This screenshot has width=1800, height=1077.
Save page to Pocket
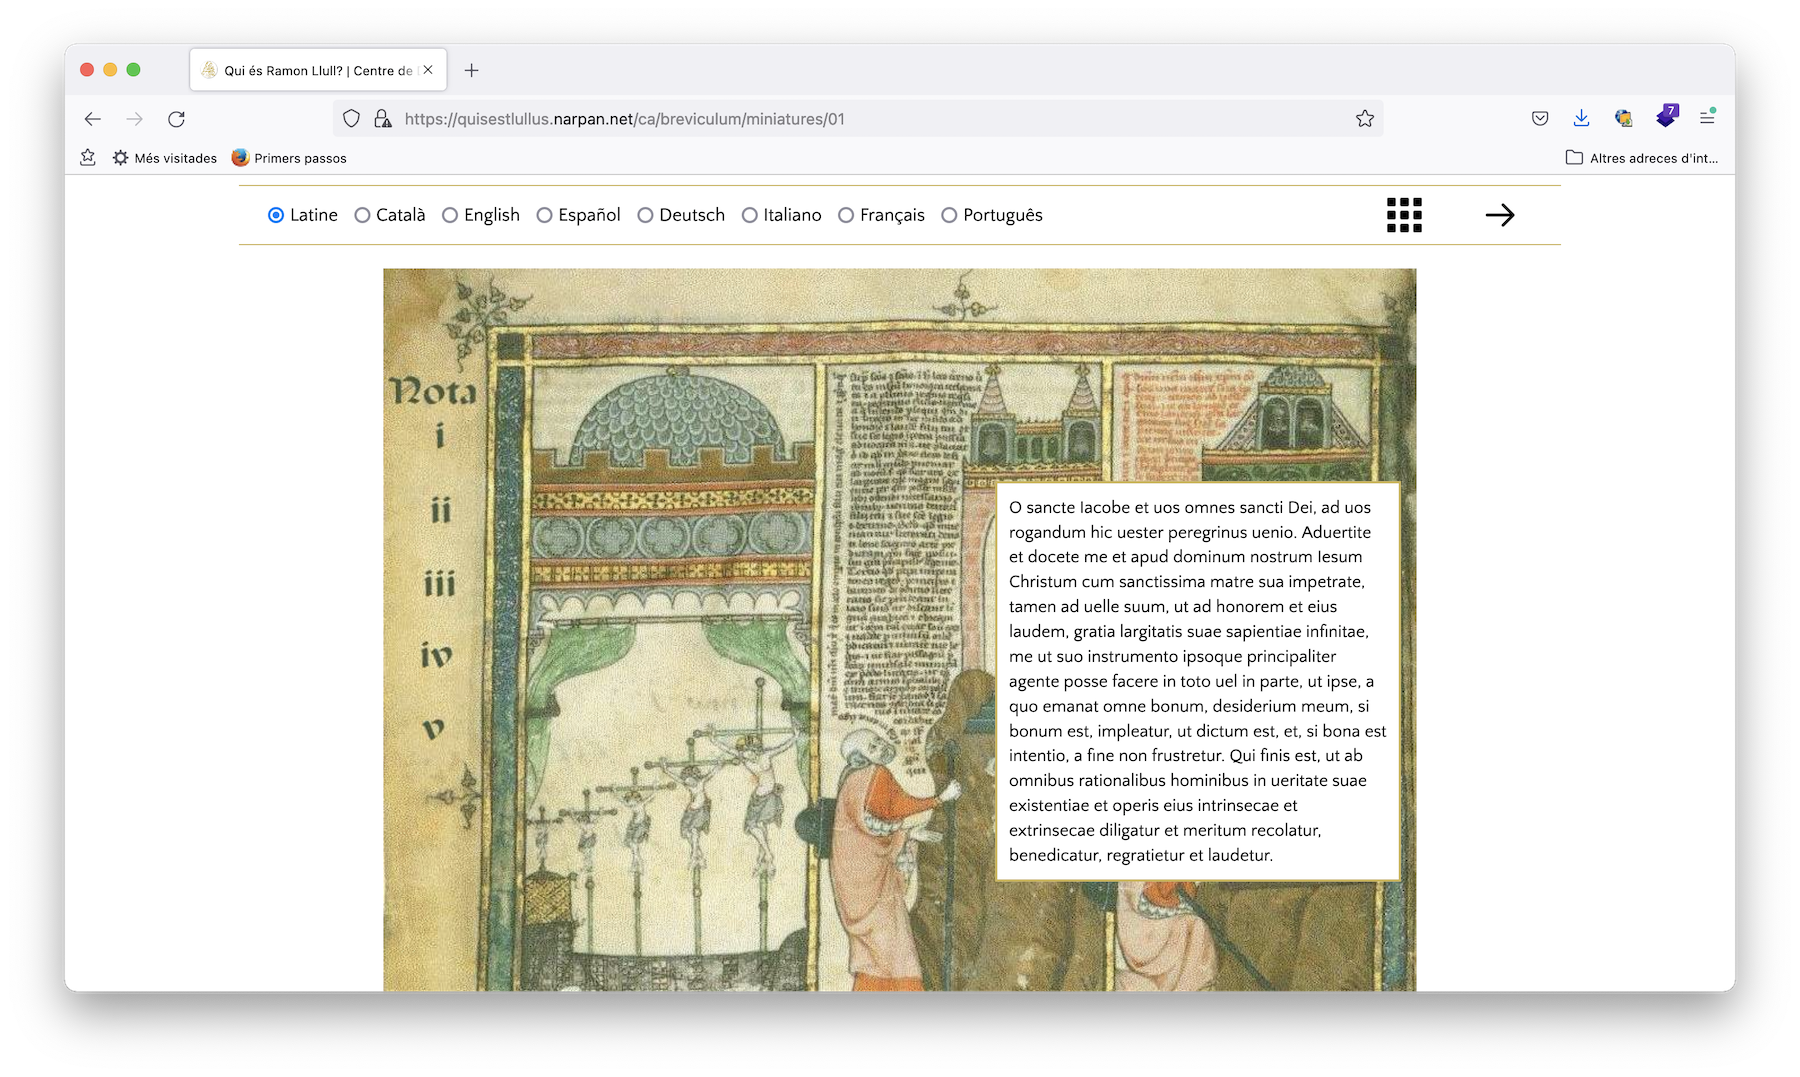(x=1540, y=118)
